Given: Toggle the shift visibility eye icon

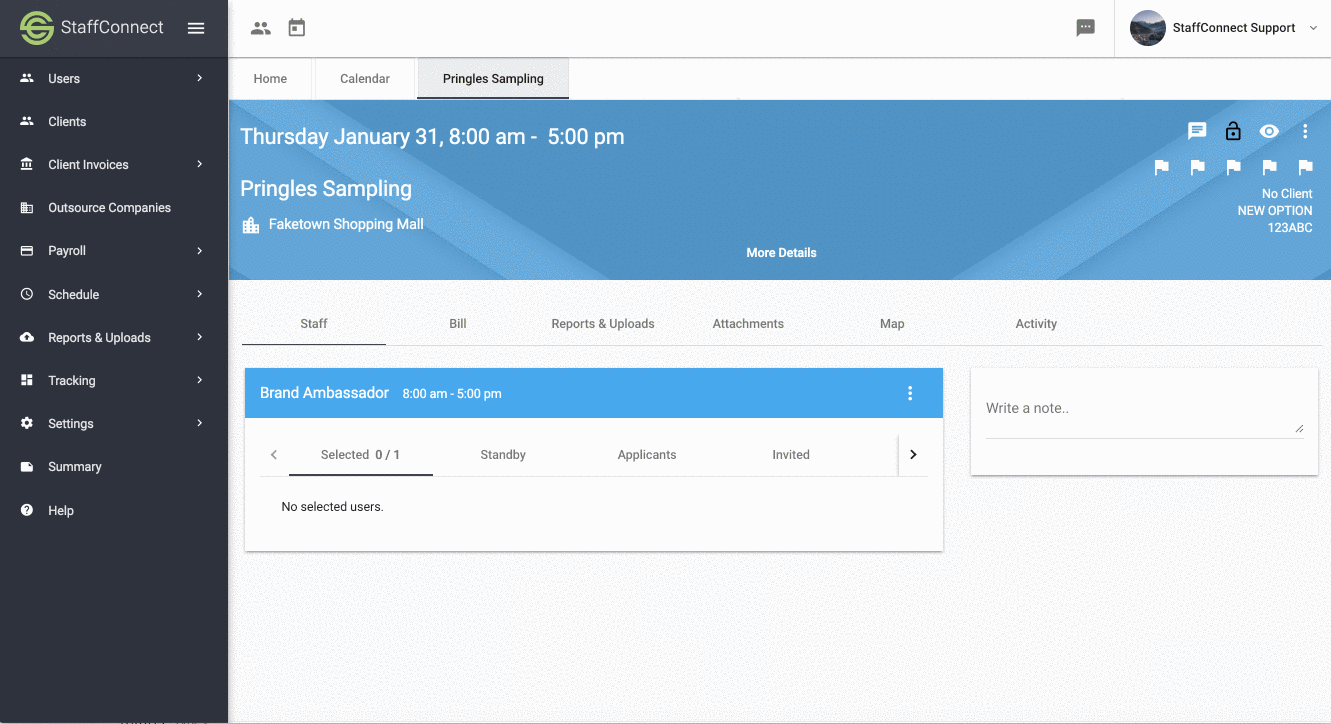Looking at the screenshot, I should coord(1269,131).
